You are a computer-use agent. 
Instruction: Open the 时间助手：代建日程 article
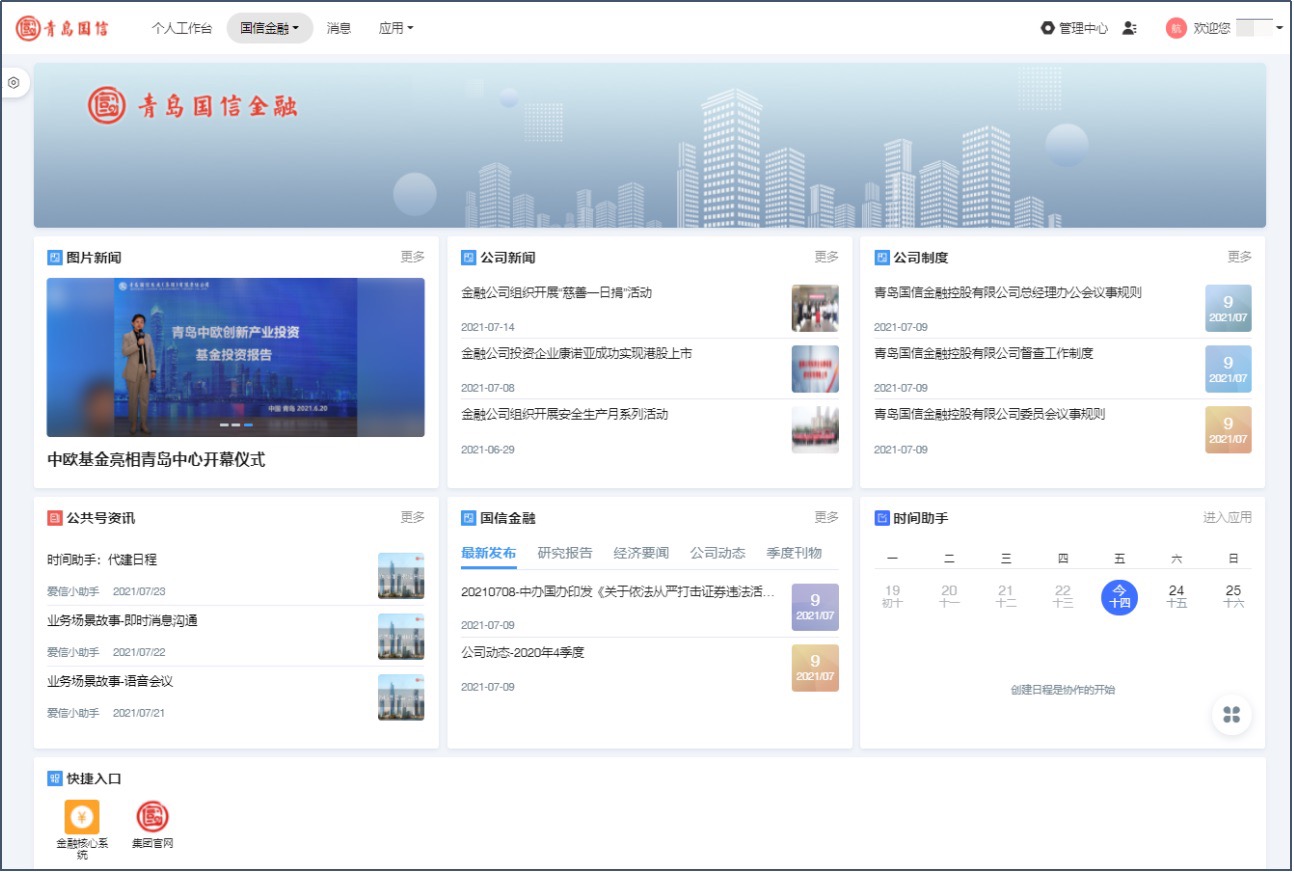point(102,560)
